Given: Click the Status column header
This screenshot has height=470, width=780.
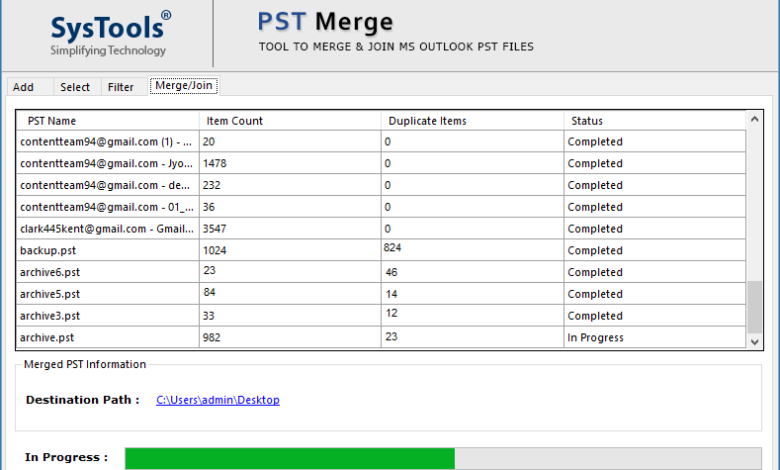Looking at the screenshot, I should (x=655, y=121).
